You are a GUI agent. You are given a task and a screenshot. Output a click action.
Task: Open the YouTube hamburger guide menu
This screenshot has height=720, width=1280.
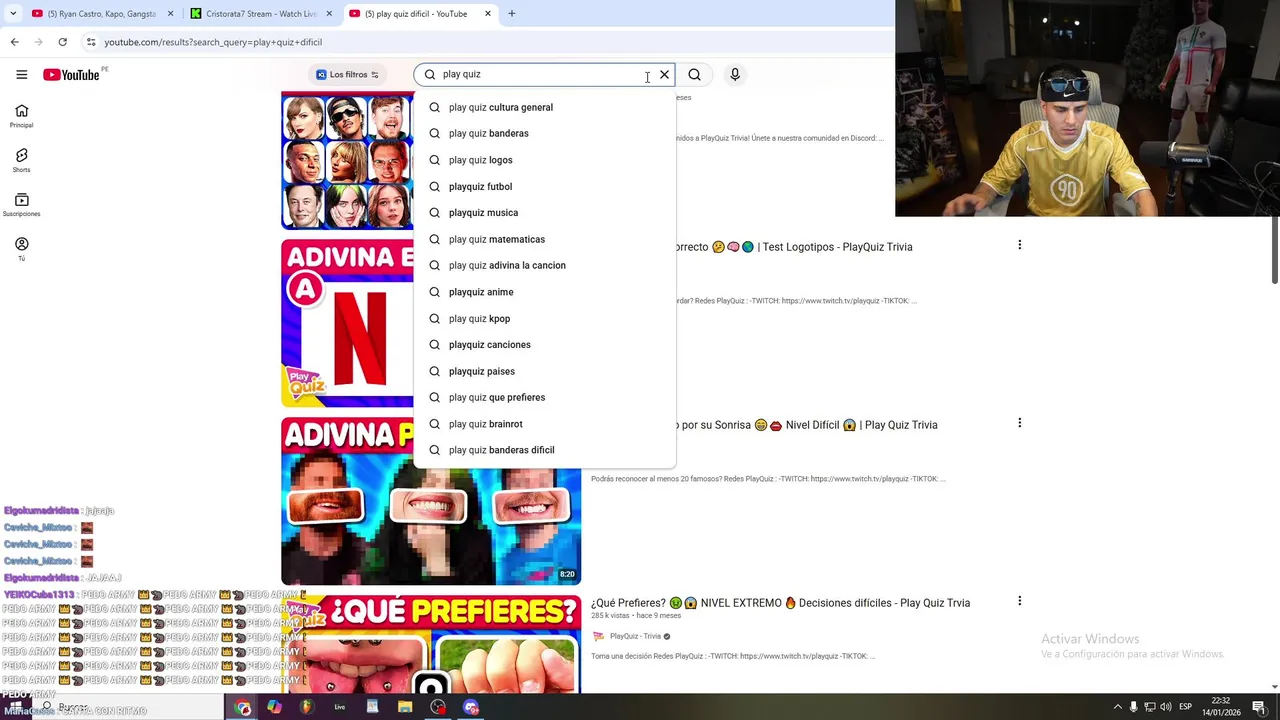21,74
